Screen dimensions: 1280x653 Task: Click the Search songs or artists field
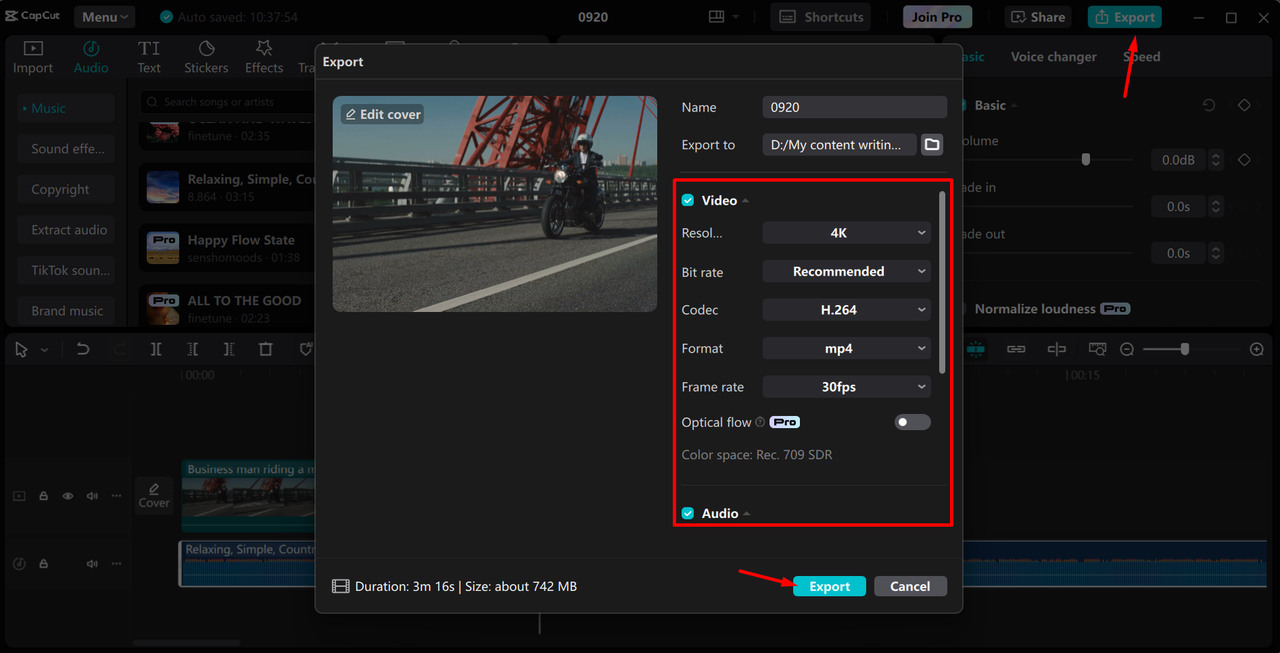[x=228, y=102]
